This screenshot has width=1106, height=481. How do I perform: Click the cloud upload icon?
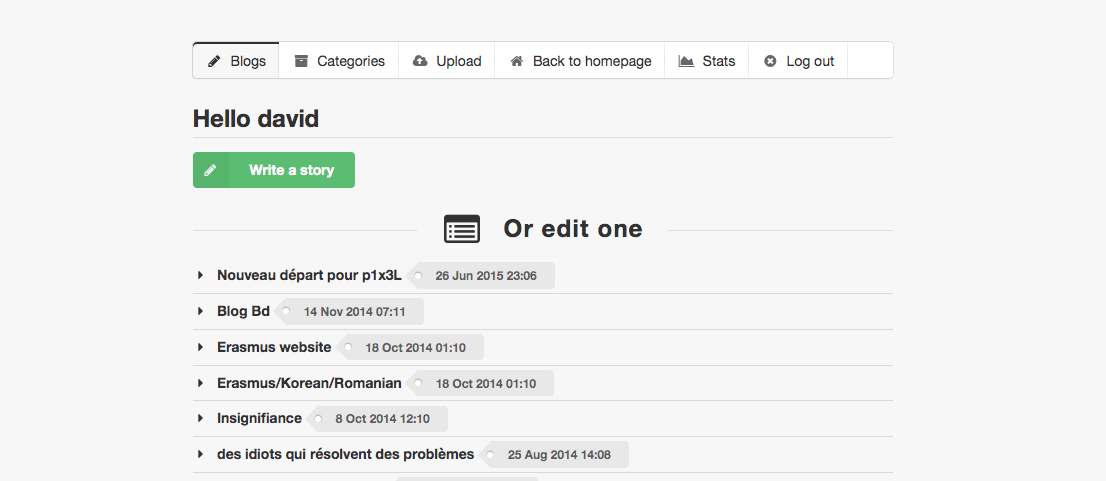[x=420, y=61]
